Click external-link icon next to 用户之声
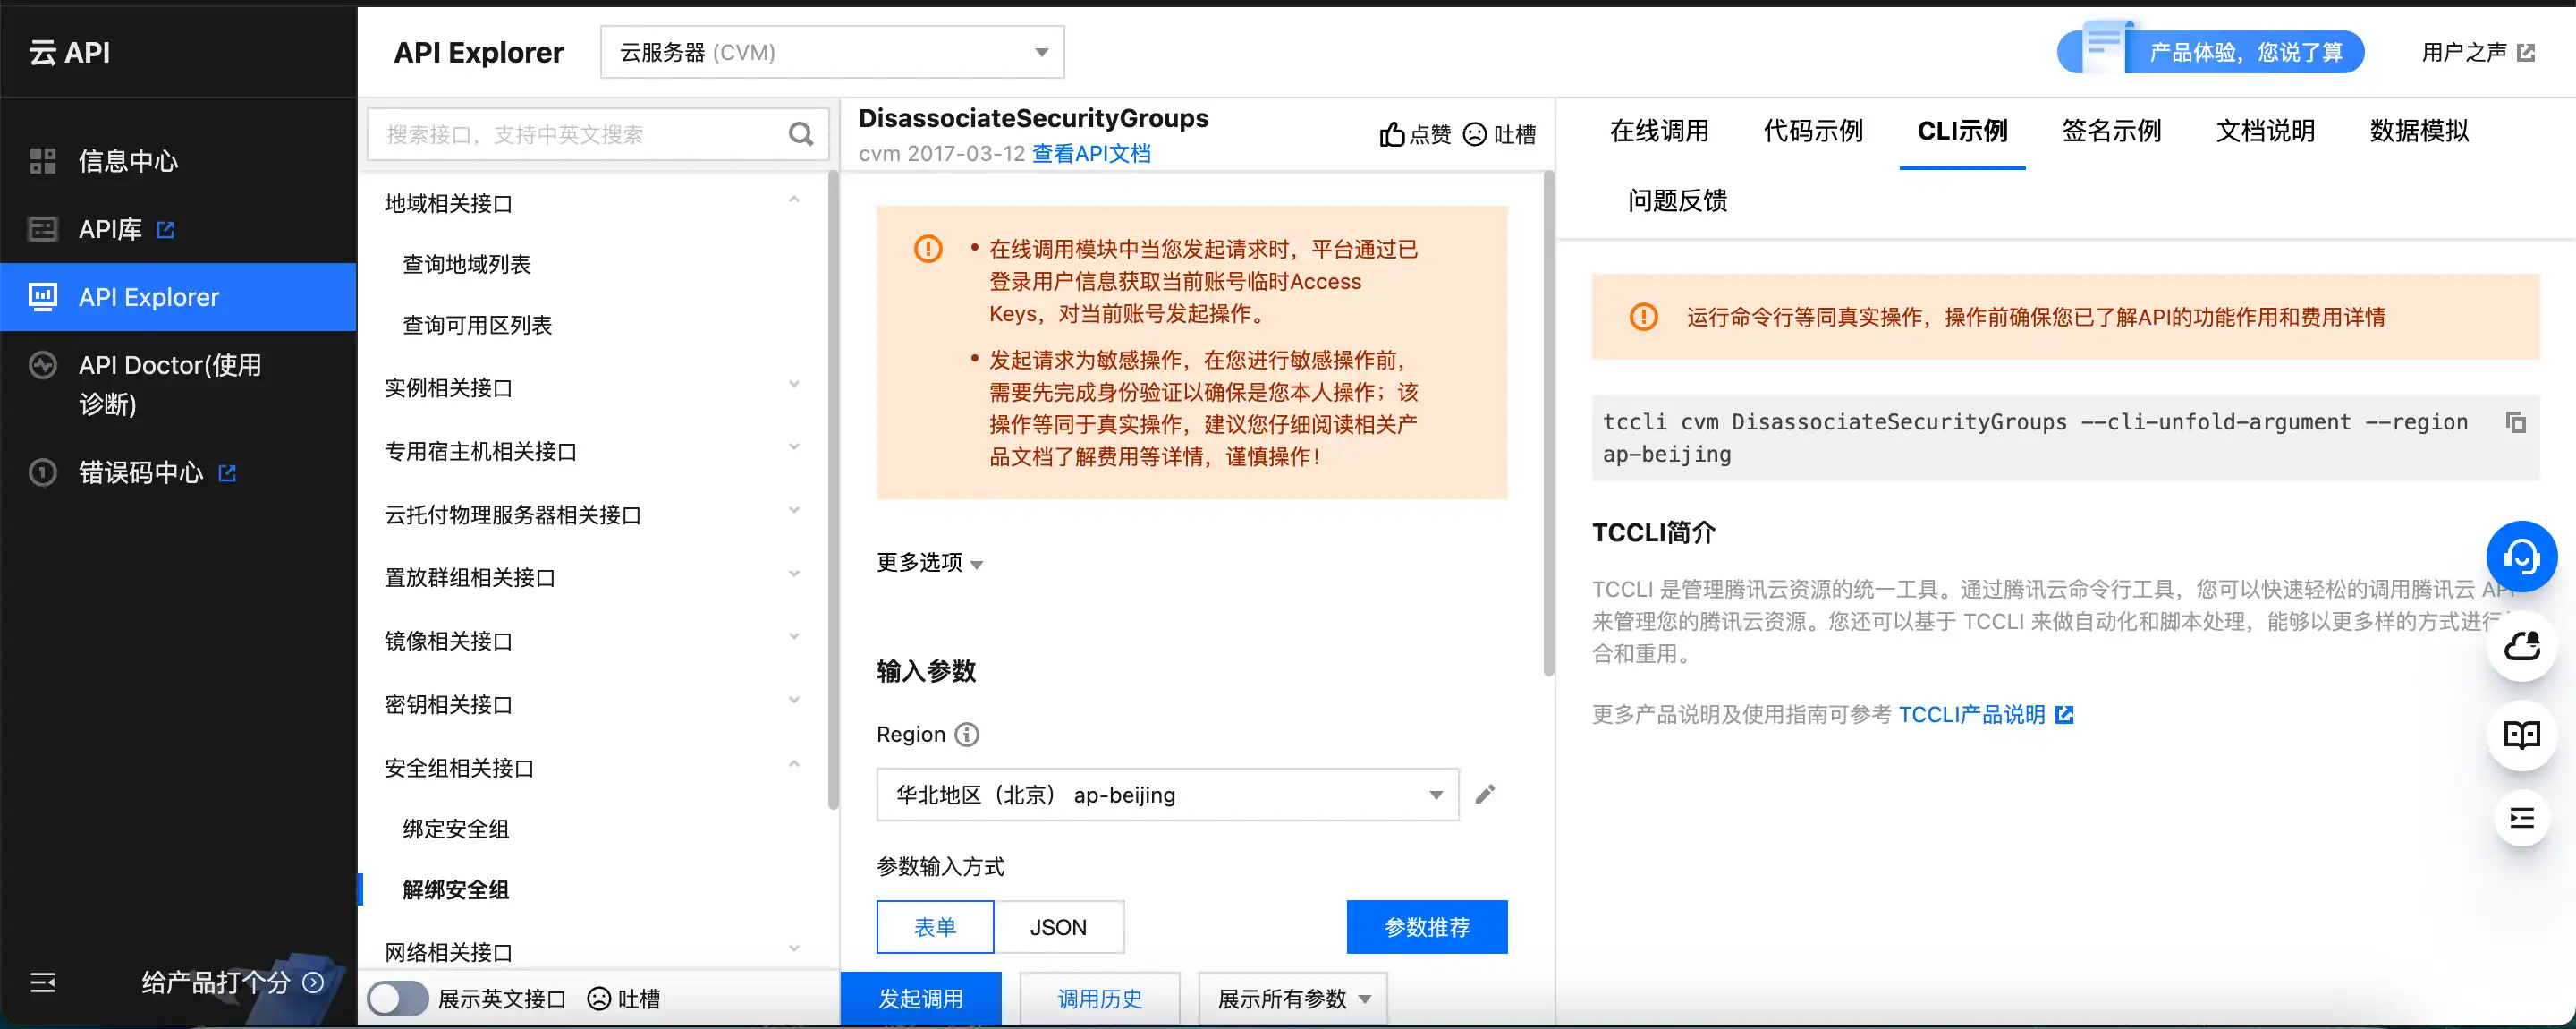Image resolution: width=2576 pixels, height=1029 pixels. [2526, 52]
